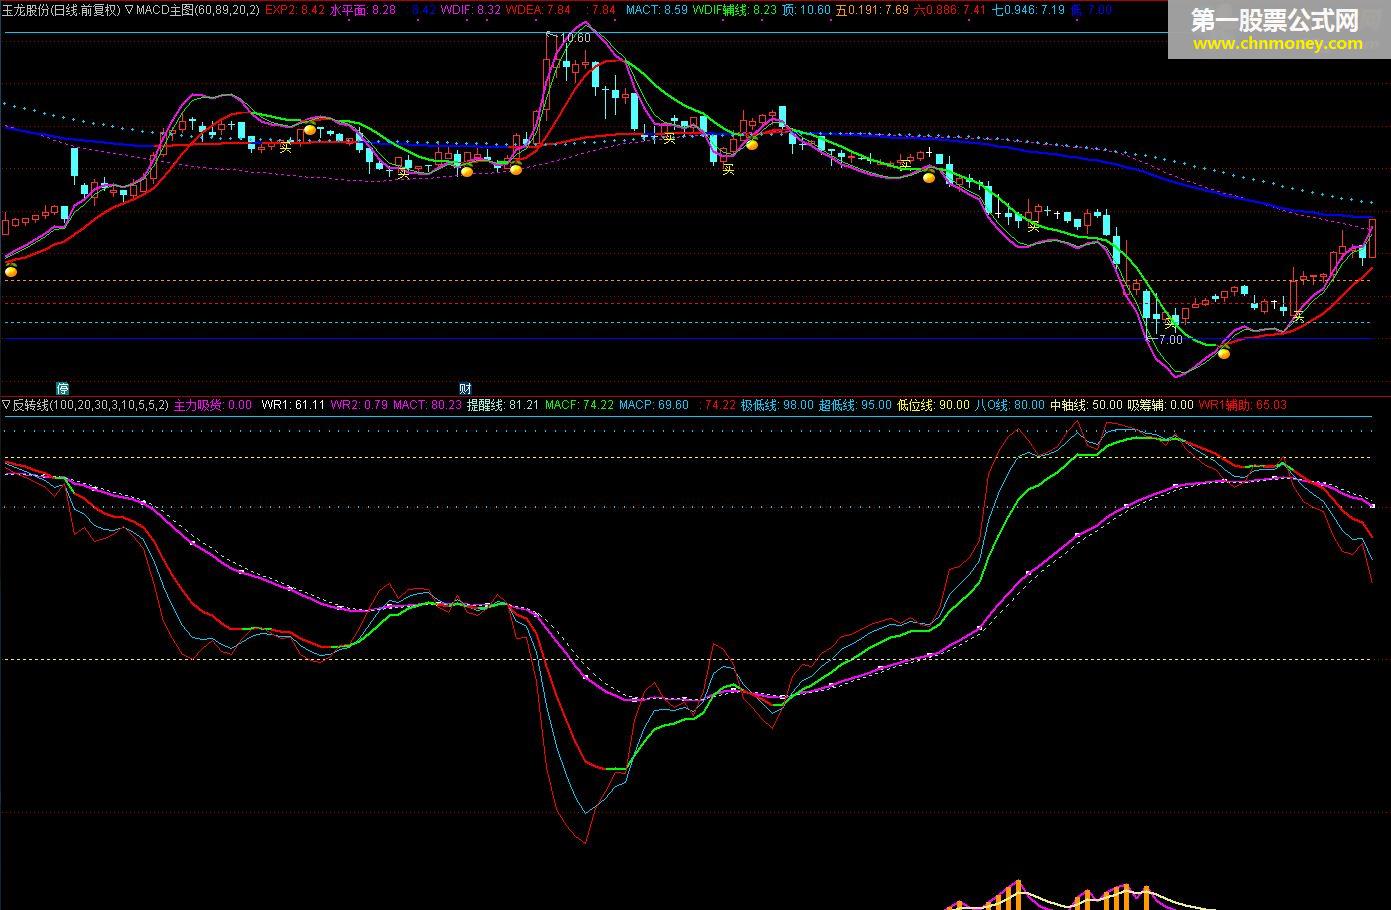Select the stock title 玉龙股份(日线 前复权)
1391x910 pixels.
pyautogui.click(x=60, y=9)
